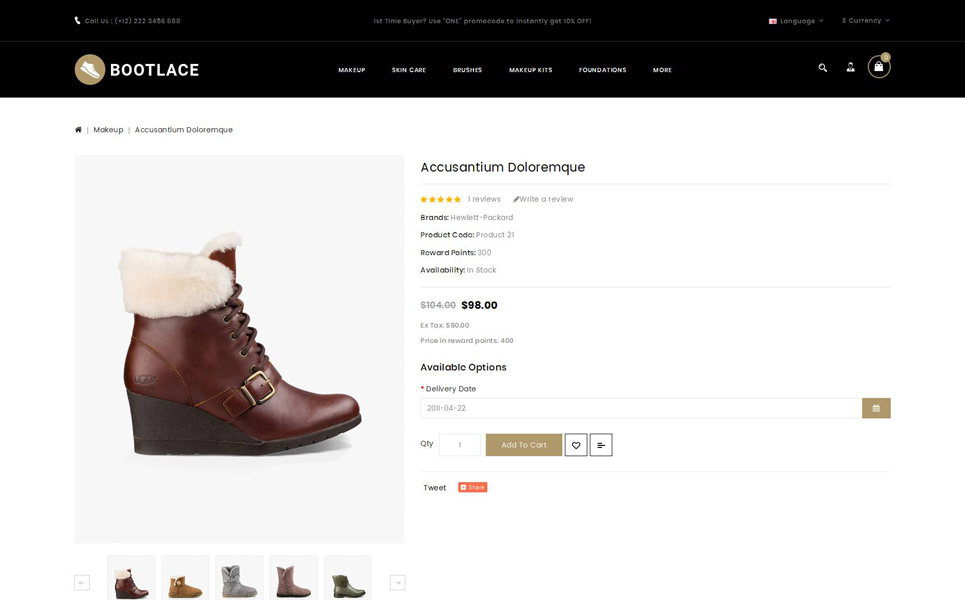Expand the Currency dropdown

click(x=865, y=21)
